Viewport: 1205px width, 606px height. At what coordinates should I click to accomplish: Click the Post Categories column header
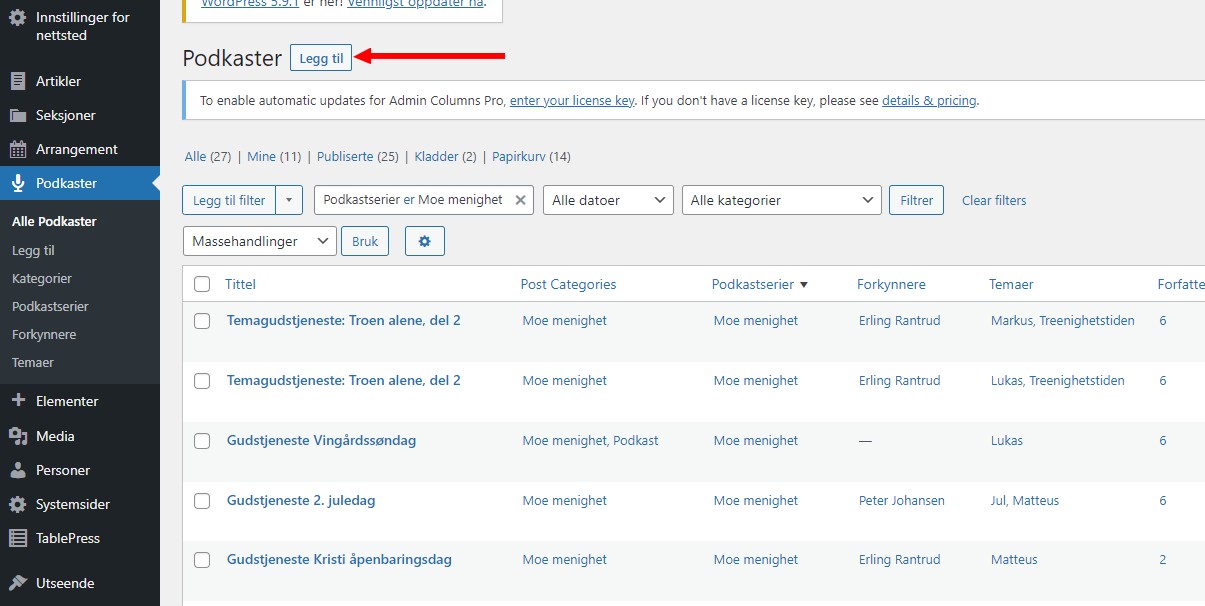[568, 285]
